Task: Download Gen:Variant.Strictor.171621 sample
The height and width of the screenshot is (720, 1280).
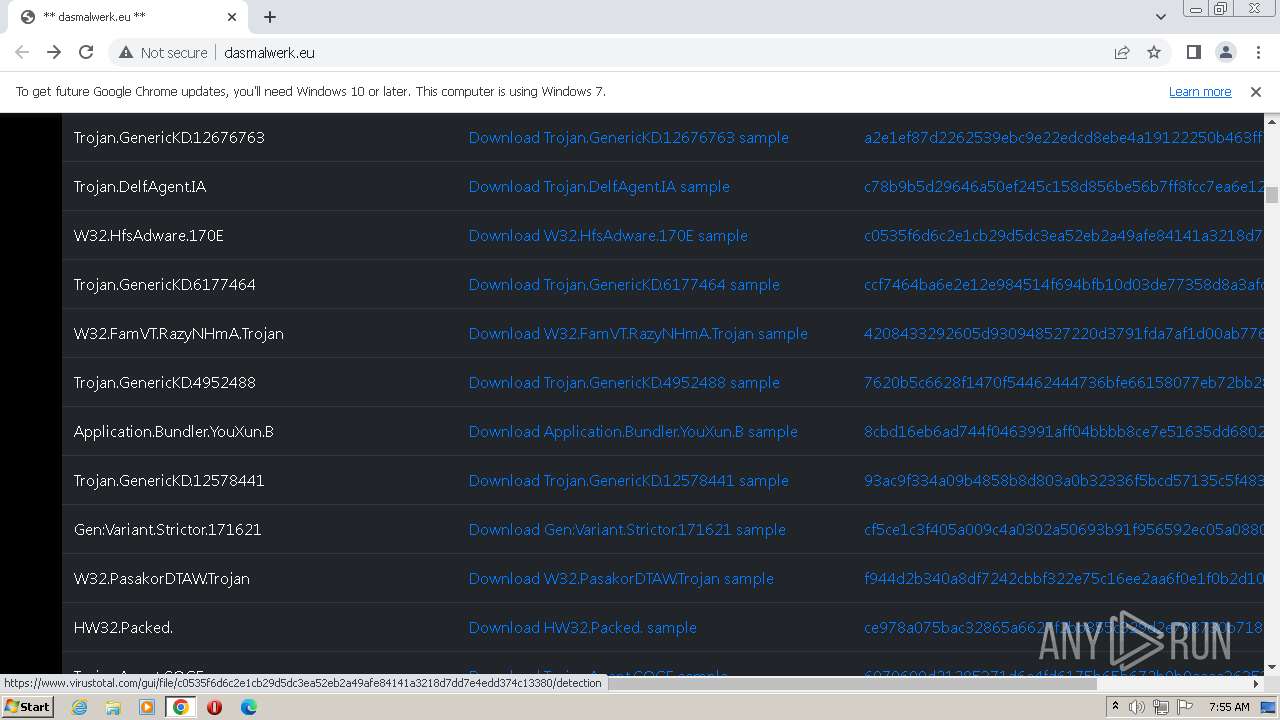Action: [627, 529]
